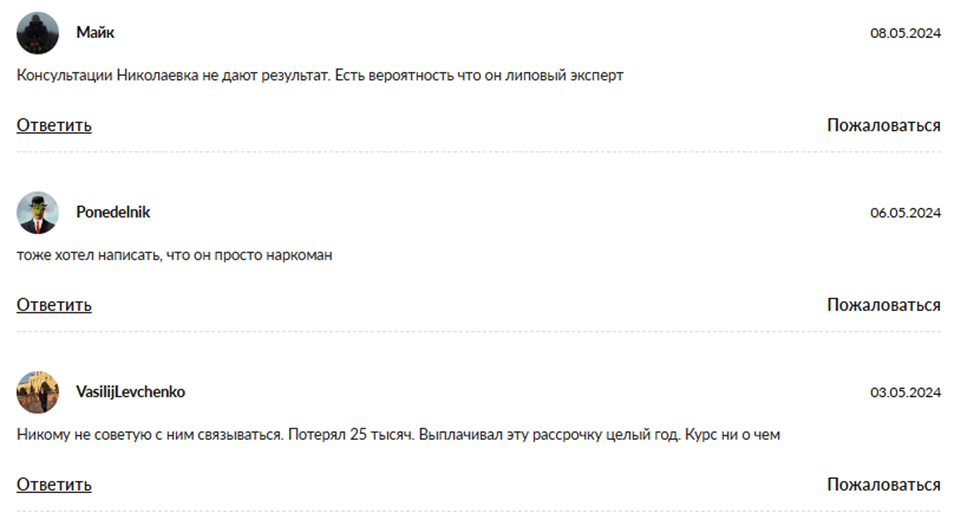
Task: Click Майк's comment text about Николаевка
Action: click(x=320, y=76)
